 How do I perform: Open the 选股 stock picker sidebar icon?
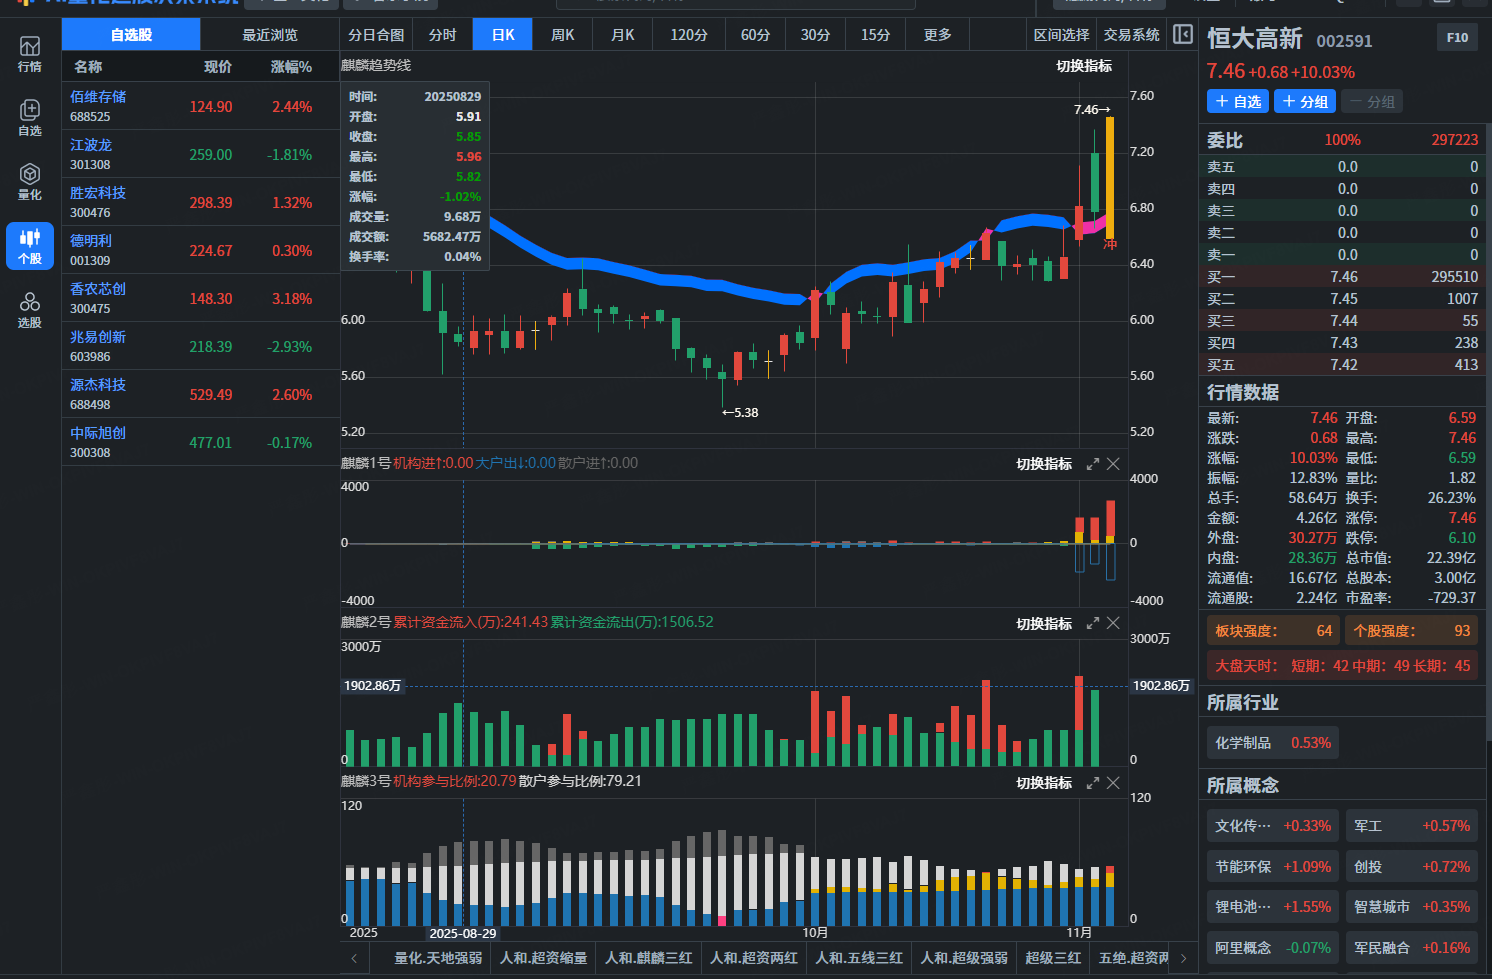tap(30, 310)
